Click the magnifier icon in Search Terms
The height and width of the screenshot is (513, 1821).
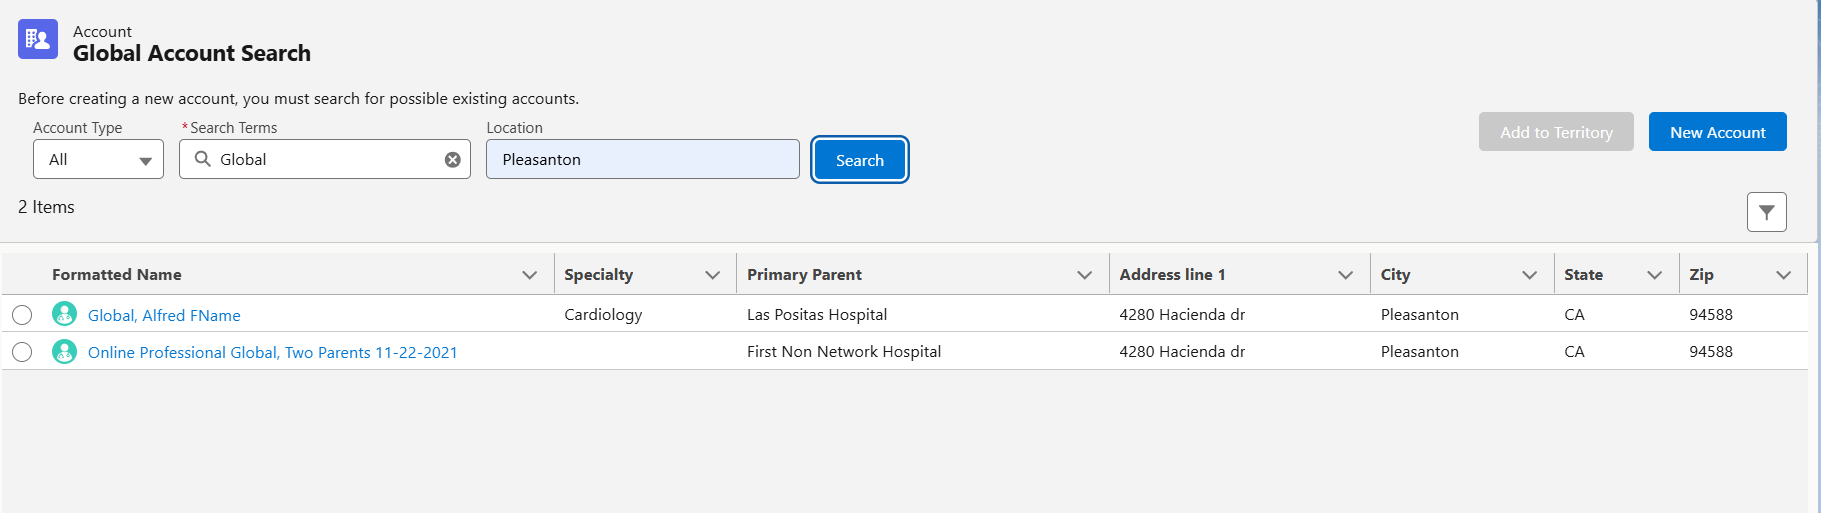click(x=203, y=159)
